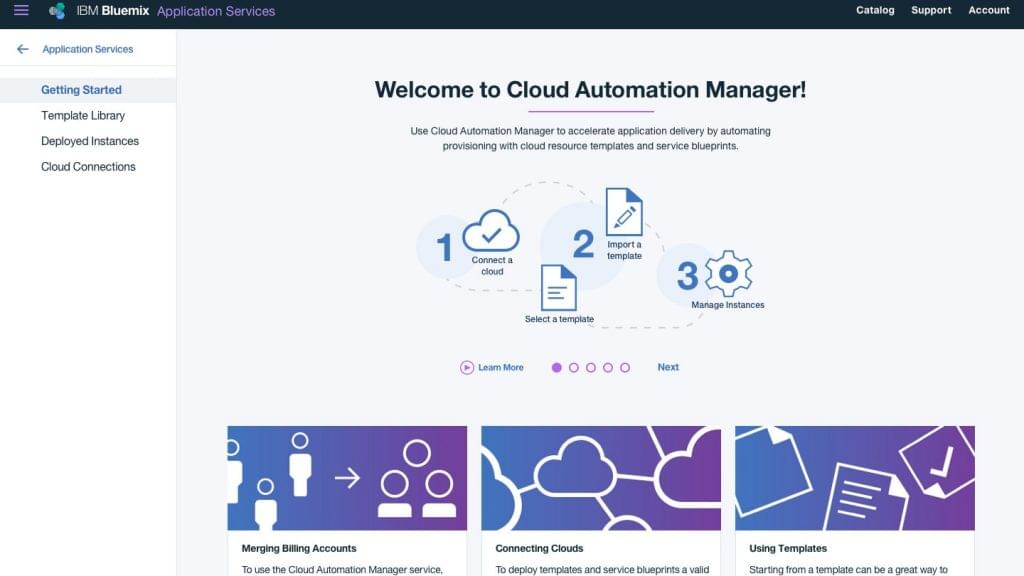Click the Connect a cloud checkmark icon

click(x=491, y=231)
